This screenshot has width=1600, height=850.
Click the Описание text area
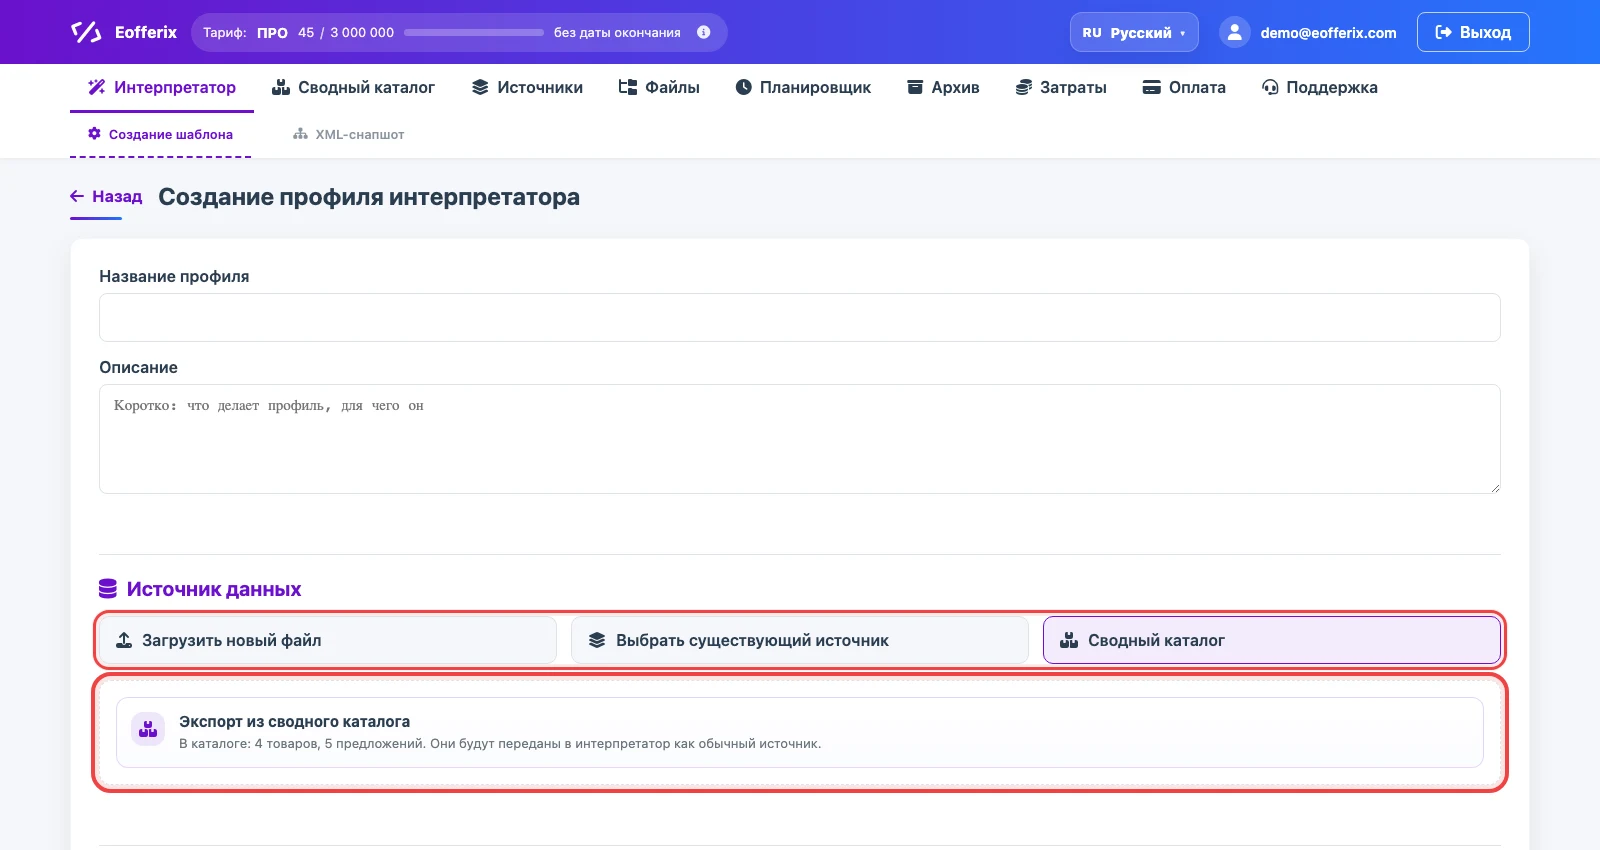click(x=800, y=439)
